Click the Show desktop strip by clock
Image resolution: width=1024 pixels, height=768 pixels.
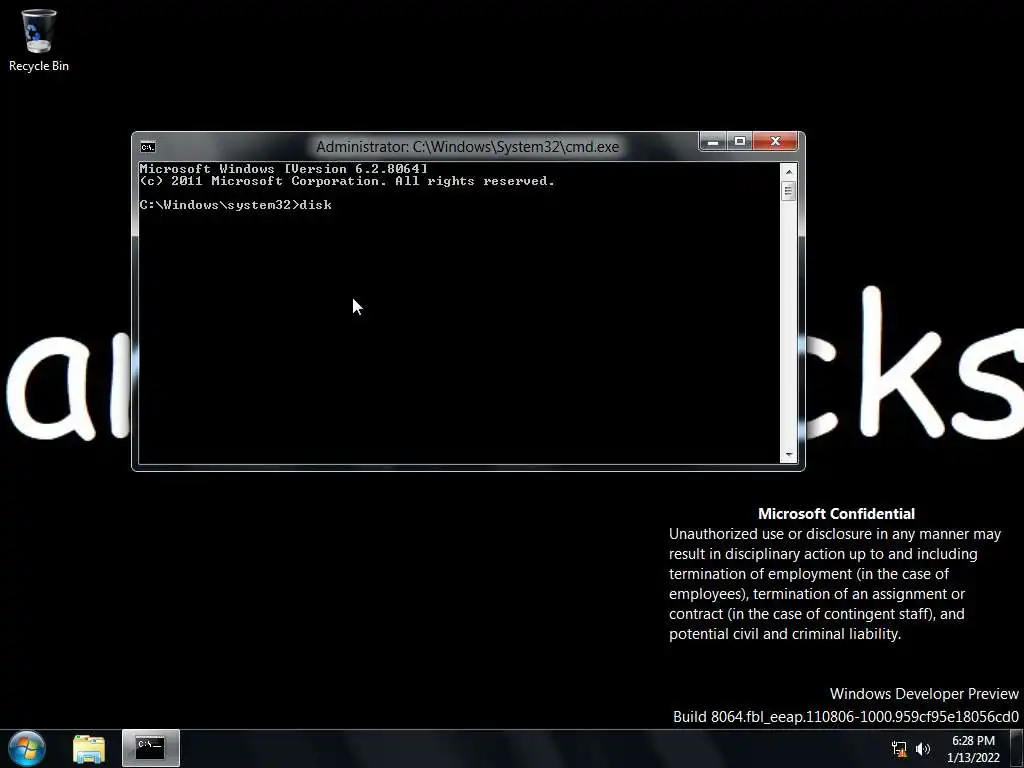click(x=1017, y=748)
